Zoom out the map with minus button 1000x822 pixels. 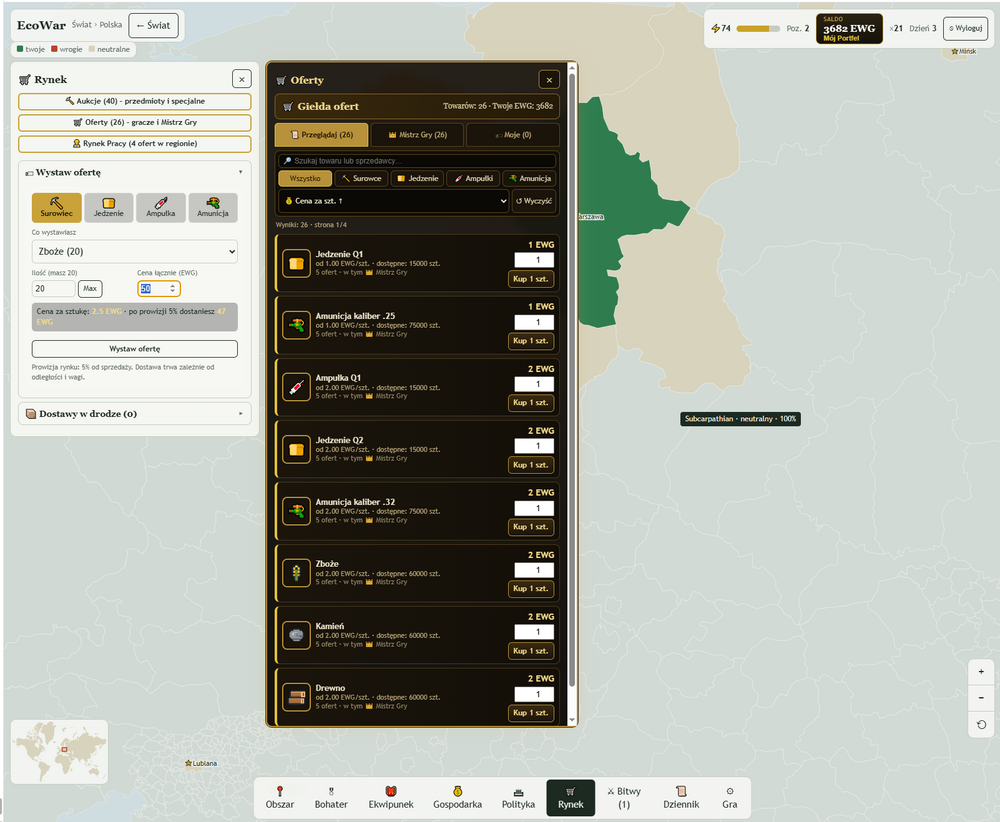click(x=981, y=698)
